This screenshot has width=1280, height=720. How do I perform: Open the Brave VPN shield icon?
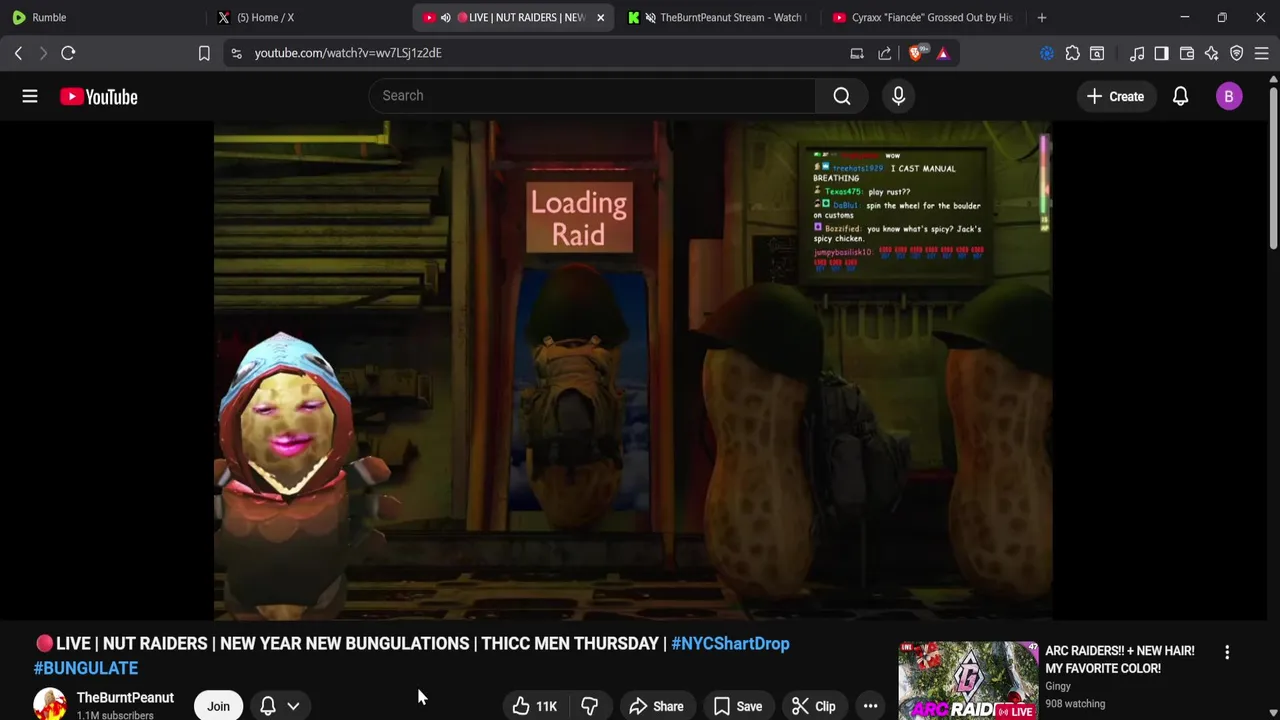coord(1237,53)
